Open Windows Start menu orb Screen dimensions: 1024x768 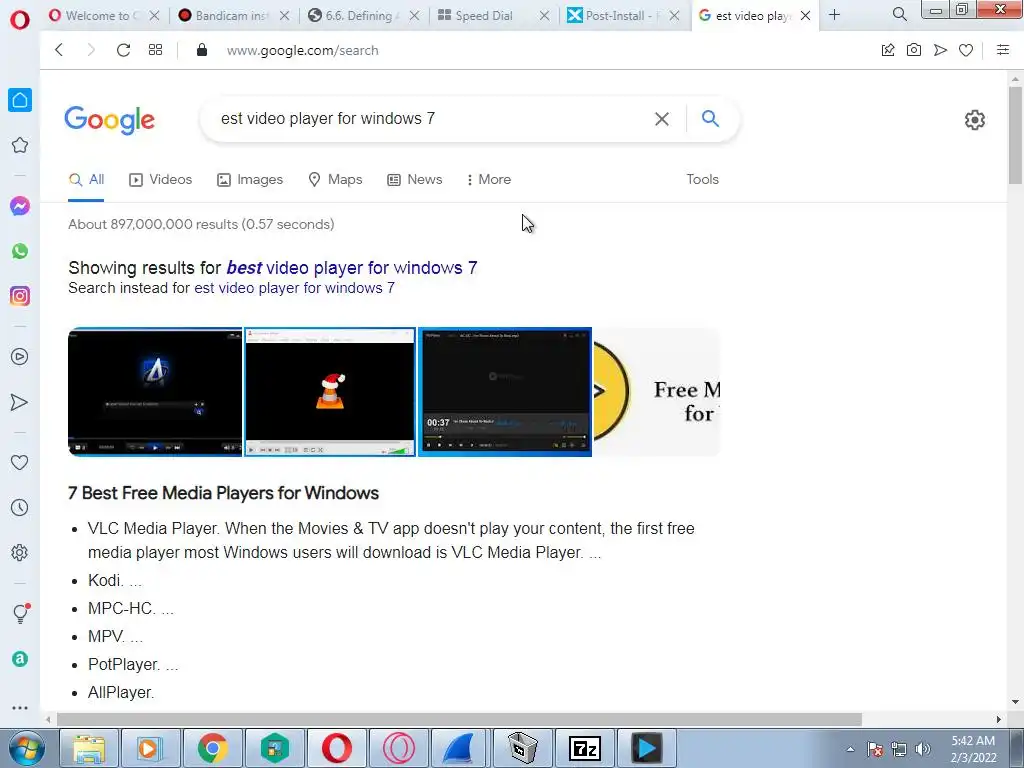[x=27, y=748]
